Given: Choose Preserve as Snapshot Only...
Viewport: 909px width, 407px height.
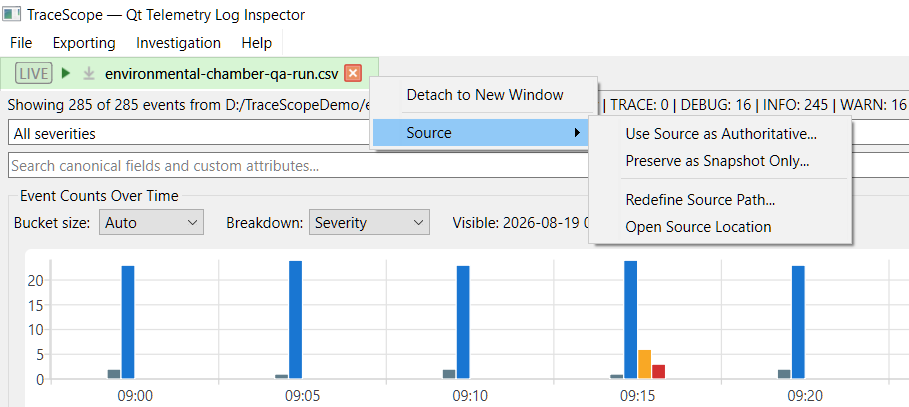Looking at the screenshot, I should coord(720,161).
